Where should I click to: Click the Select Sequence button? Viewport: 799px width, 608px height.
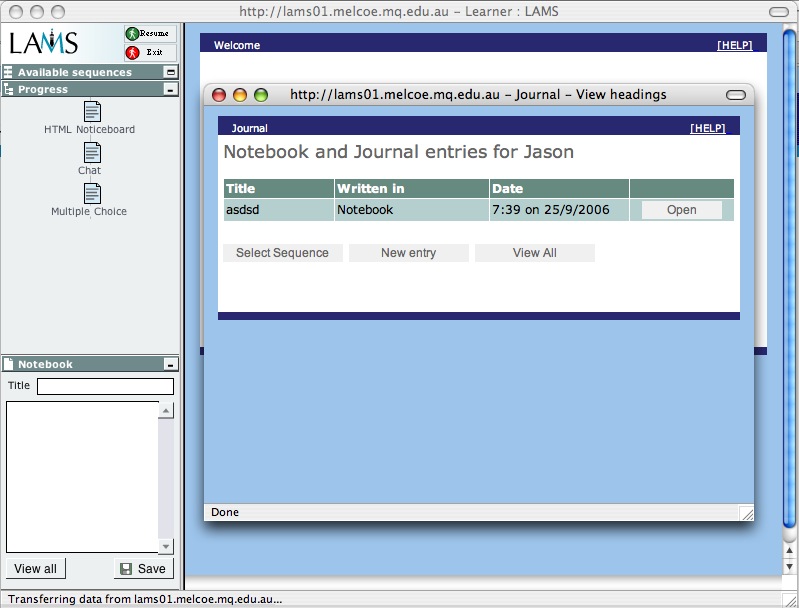282,253
